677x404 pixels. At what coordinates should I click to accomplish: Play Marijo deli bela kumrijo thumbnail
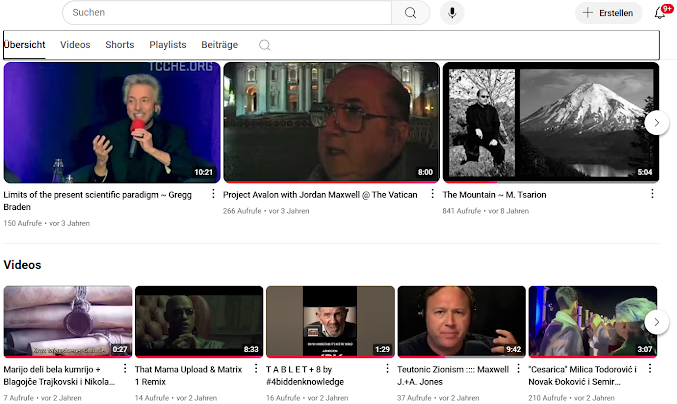click(x=68, y=322)
